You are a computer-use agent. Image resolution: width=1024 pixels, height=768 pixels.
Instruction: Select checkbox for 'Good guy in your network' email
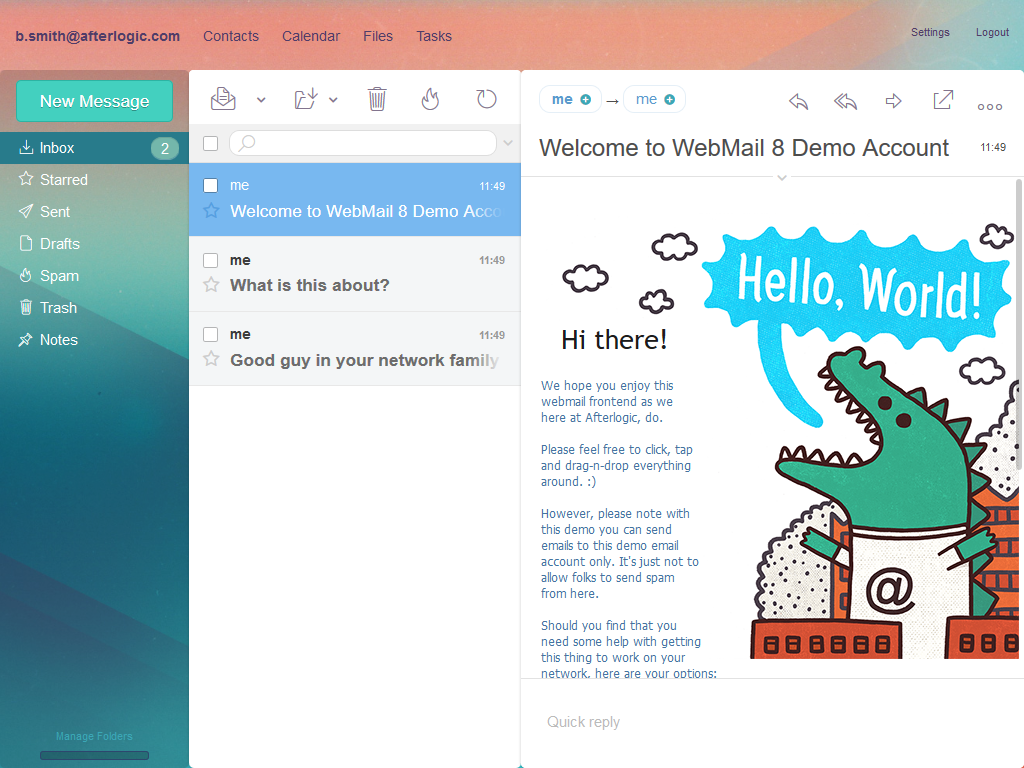210,334
